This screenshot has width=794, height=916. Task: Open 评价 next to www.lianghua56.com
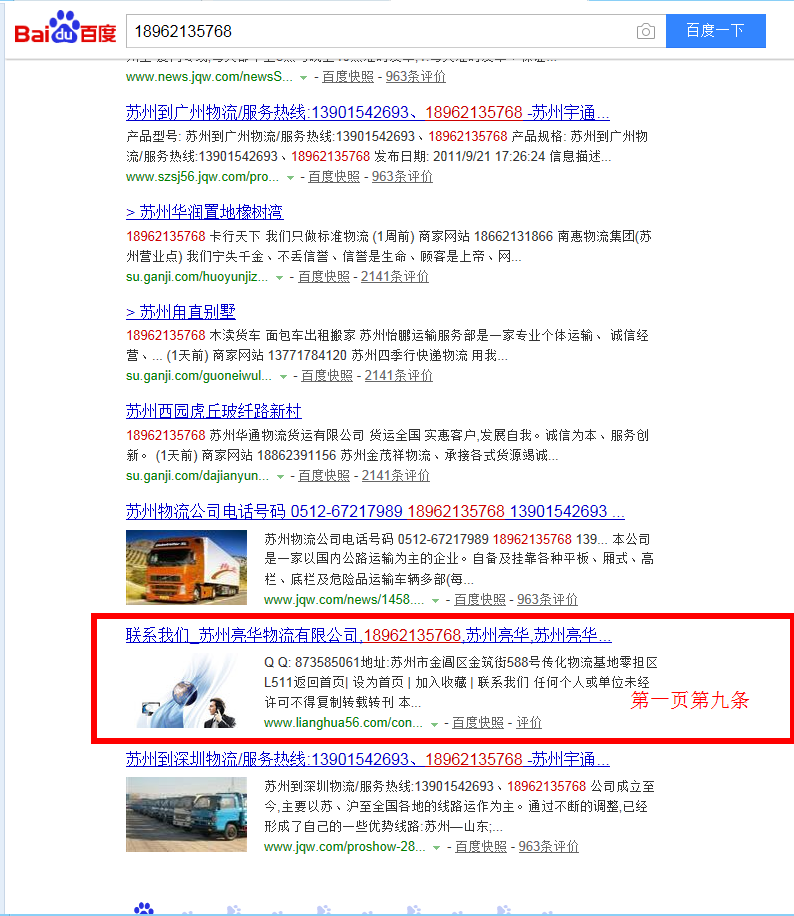coord(529,723)
